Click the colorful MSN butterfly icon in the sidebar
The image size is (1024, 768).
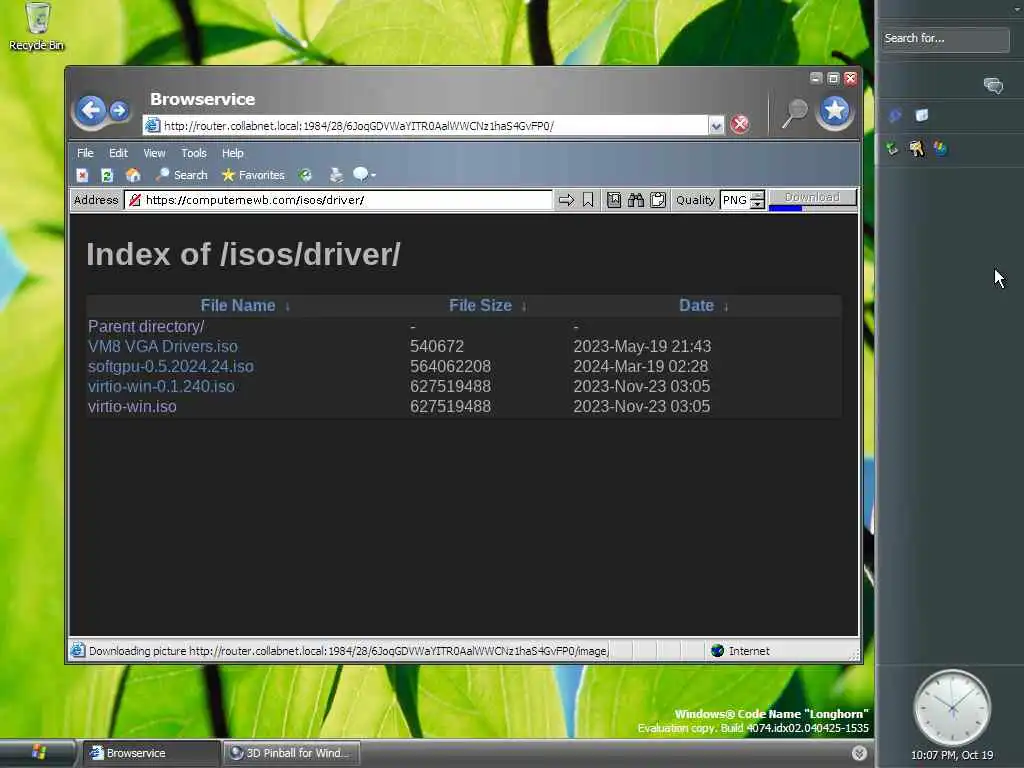tap(940, 148)
